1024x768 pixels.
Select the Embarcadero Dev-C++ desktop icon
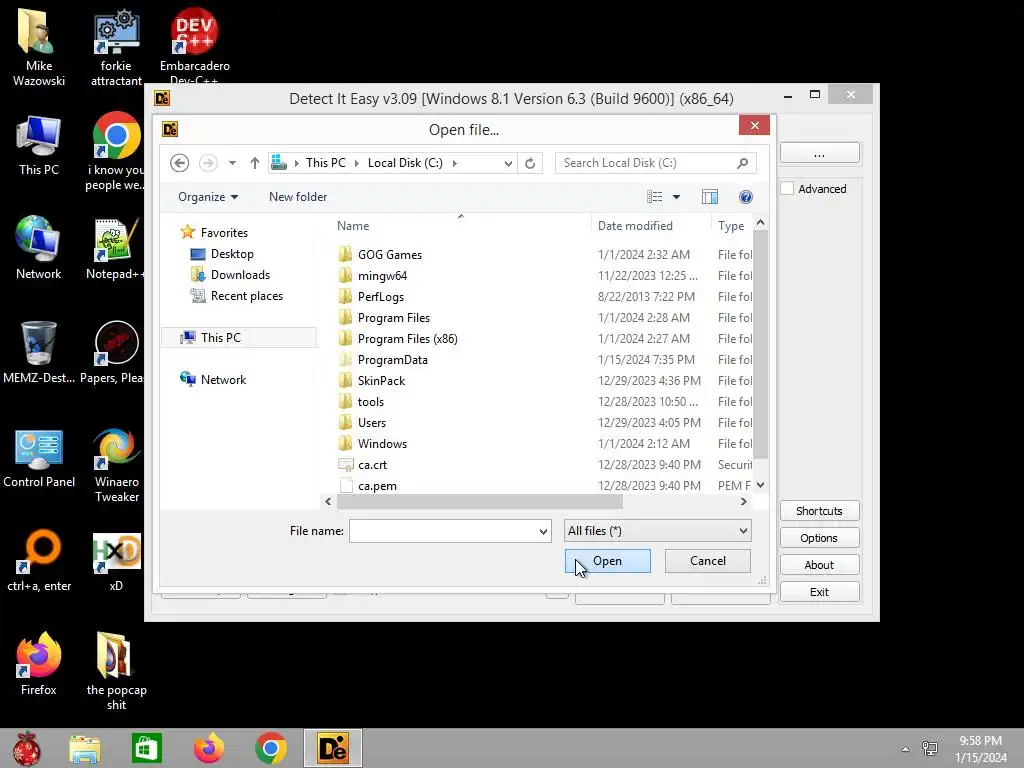pyautogui.click(x=194, y=46)
